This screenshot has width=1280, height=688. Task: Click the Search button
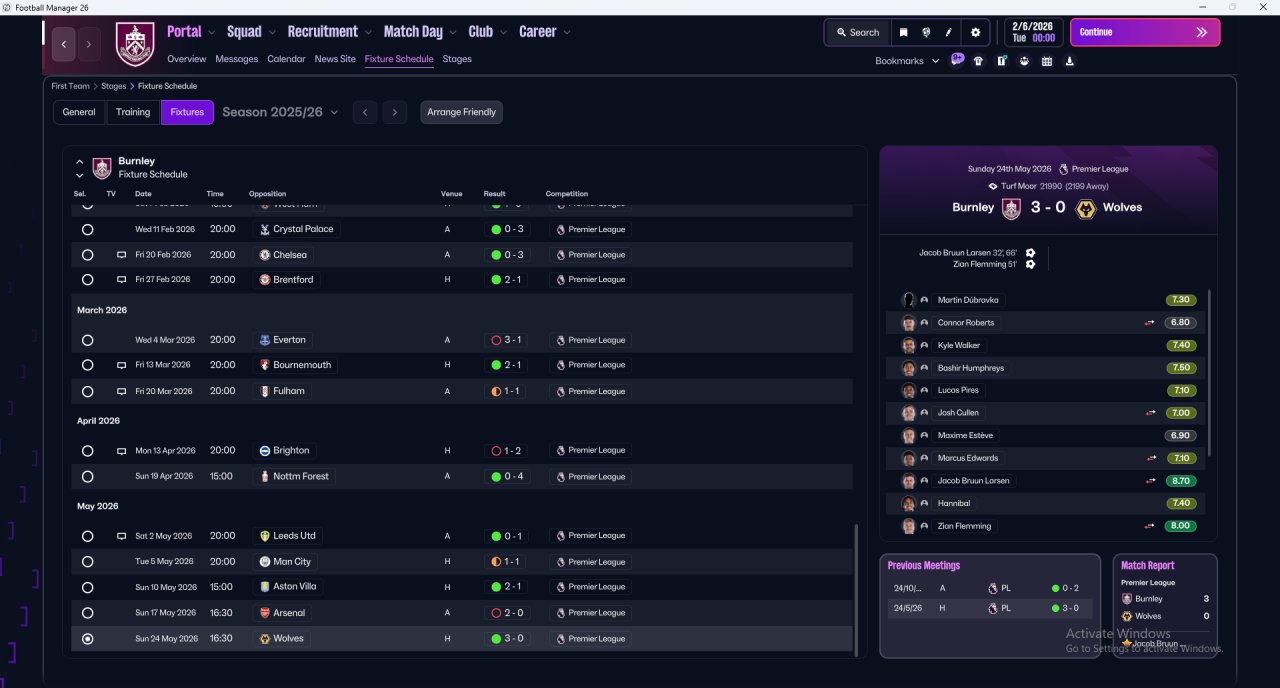pos(857,32)
